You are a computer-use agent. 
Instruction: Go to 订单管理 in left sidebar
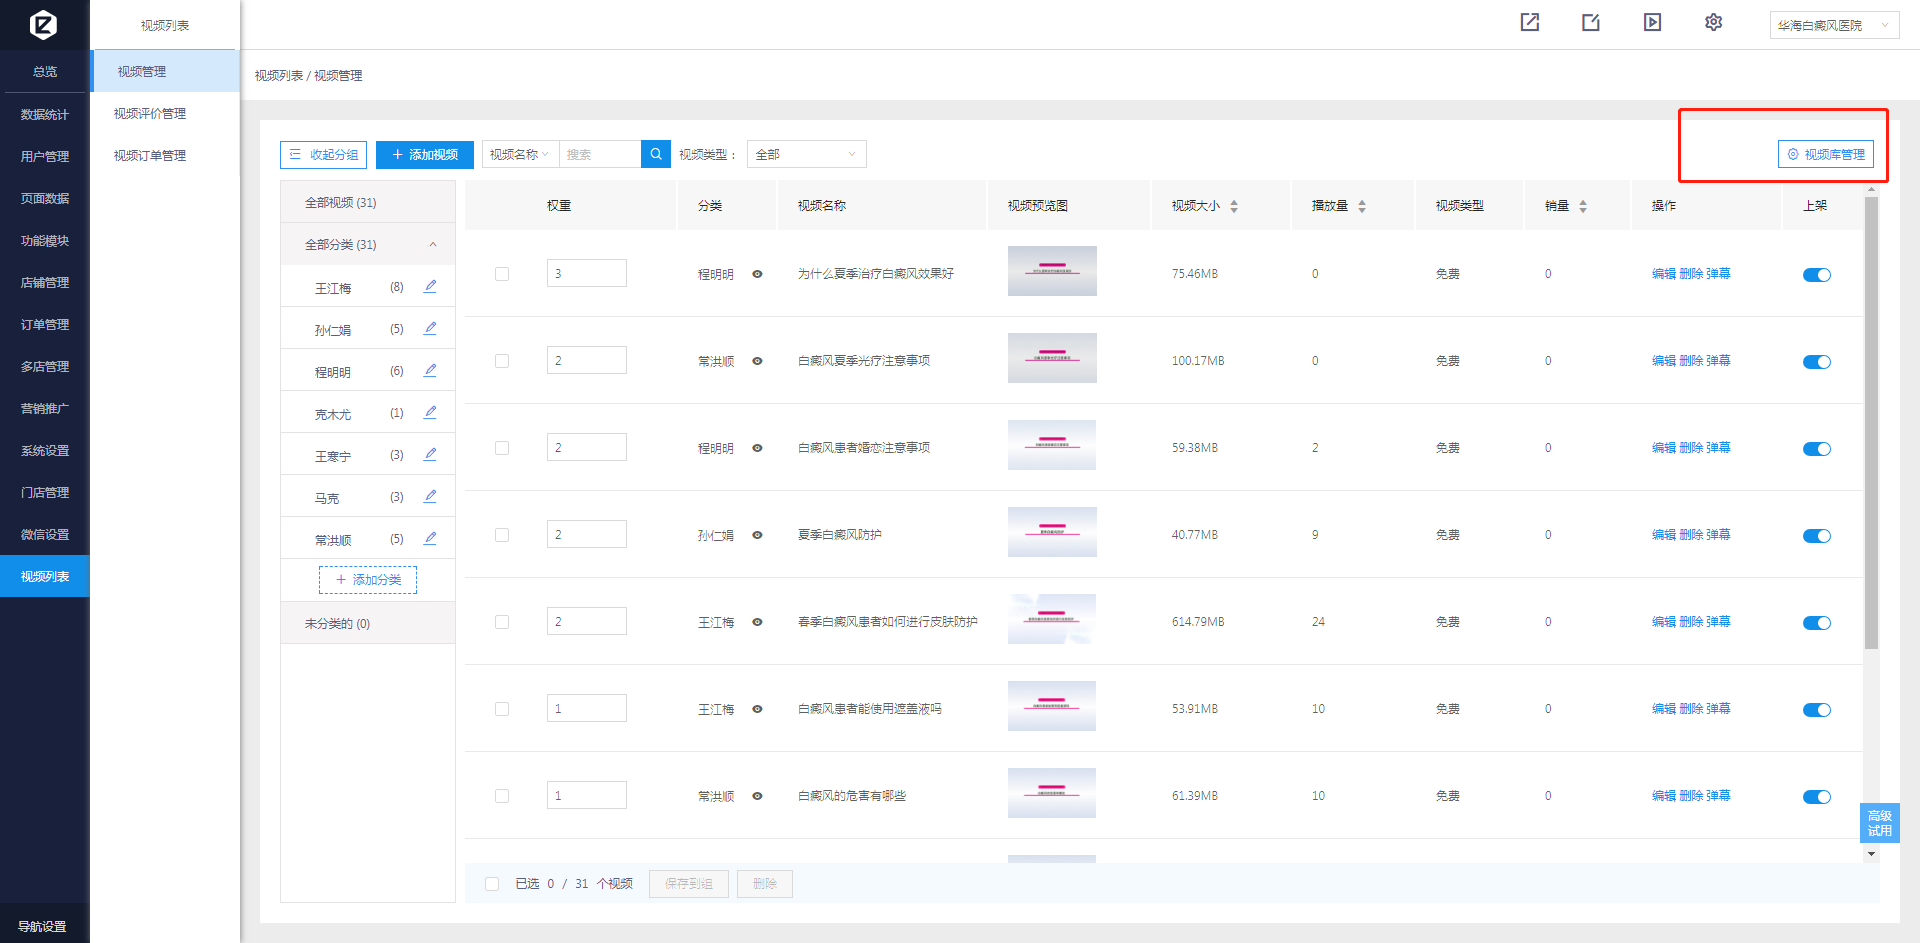pyautogui.click(x=45, y=325)
